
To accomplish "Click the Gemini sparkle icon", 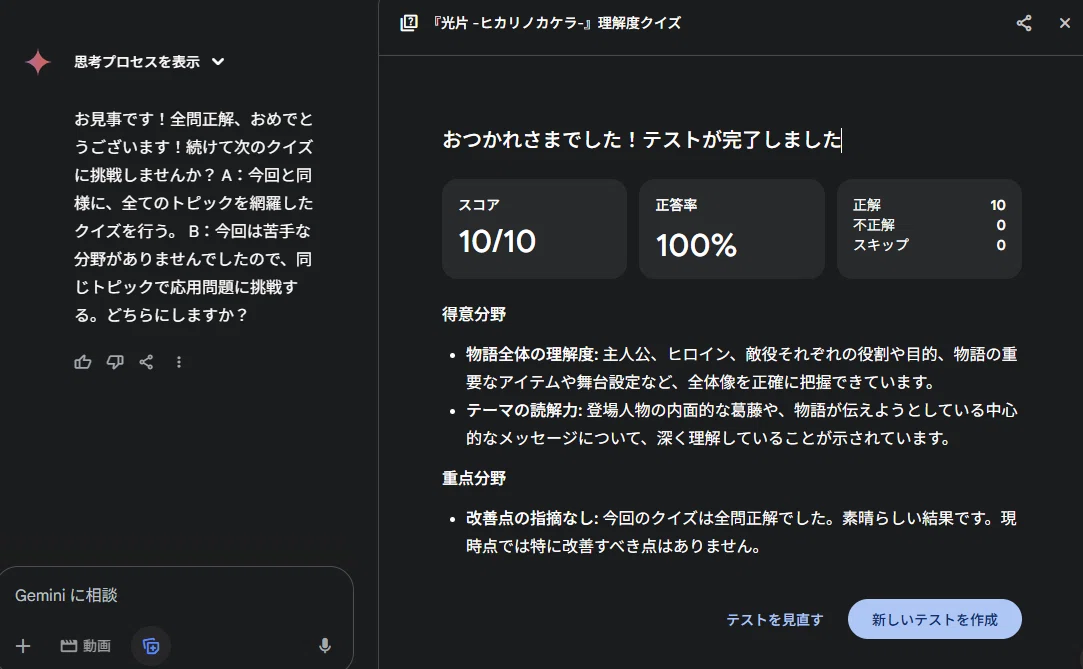I will 38,62.
